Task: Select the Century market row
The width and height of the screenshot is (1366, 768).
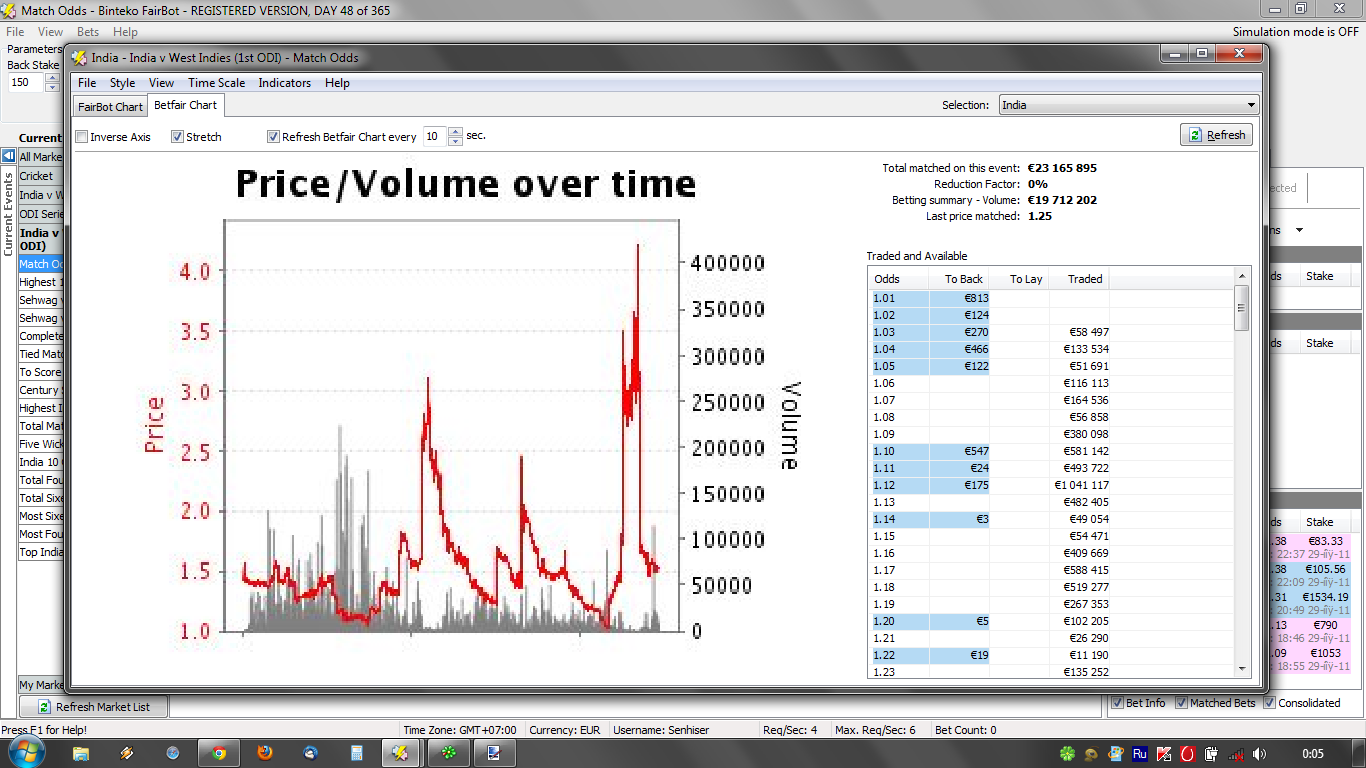Action: (40, 390)
